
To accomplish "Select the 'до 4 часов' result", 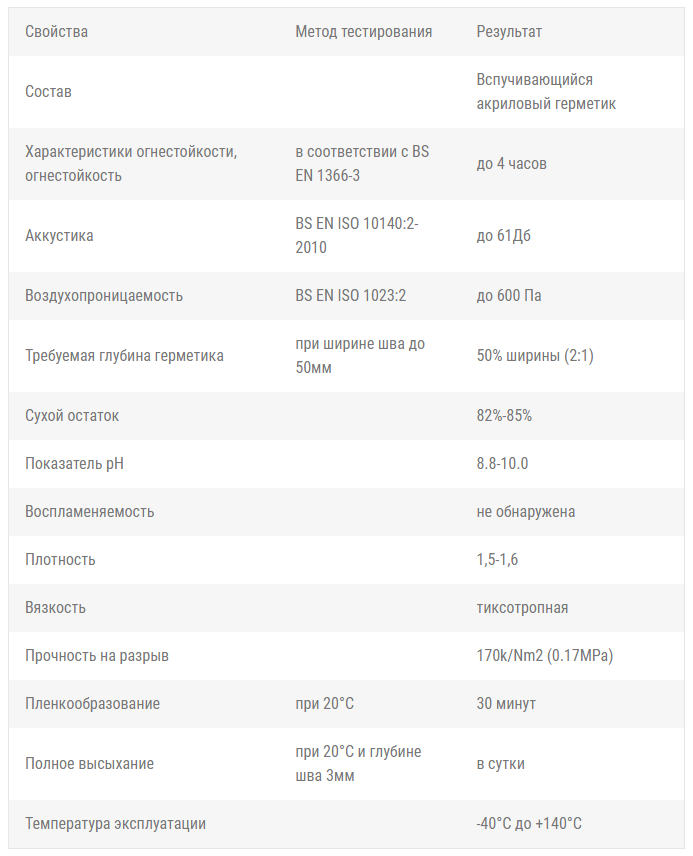I will [x=511, y=163].
